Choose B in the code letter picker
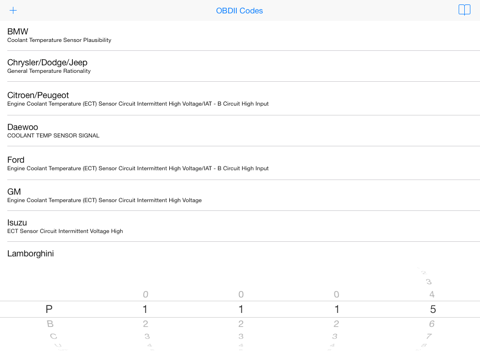The width and height of the screenshot is (480, 360). point(50,324)
